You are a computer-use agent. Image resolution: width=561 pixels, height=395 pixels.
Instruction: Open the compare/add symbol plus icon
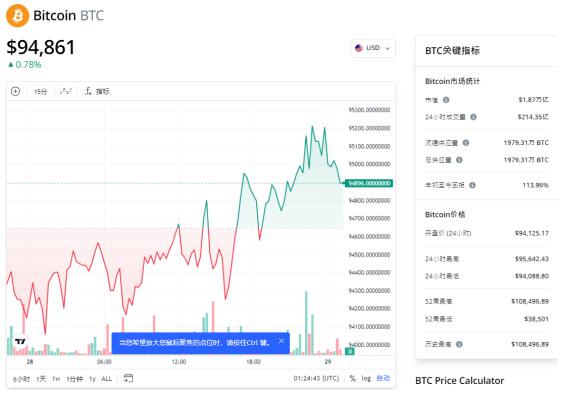point(15,92)
